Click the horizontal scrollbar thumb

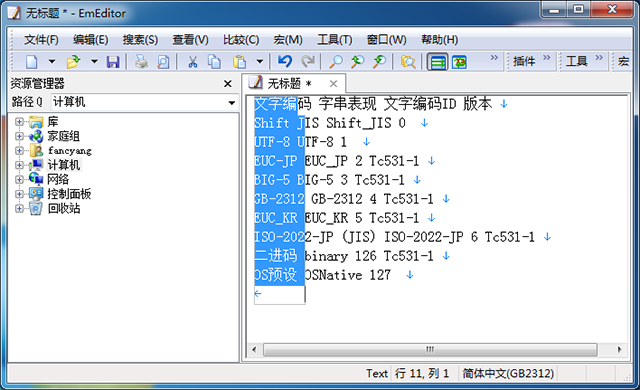coord(430,350)
